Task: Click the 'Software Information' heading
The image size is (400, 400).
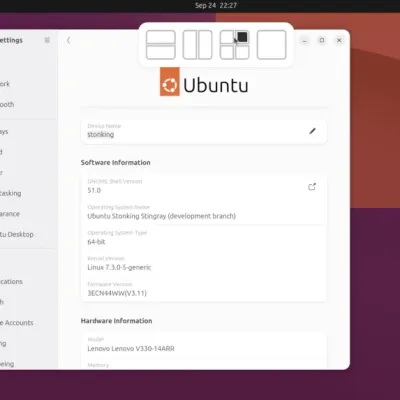Action: [115, 163]
